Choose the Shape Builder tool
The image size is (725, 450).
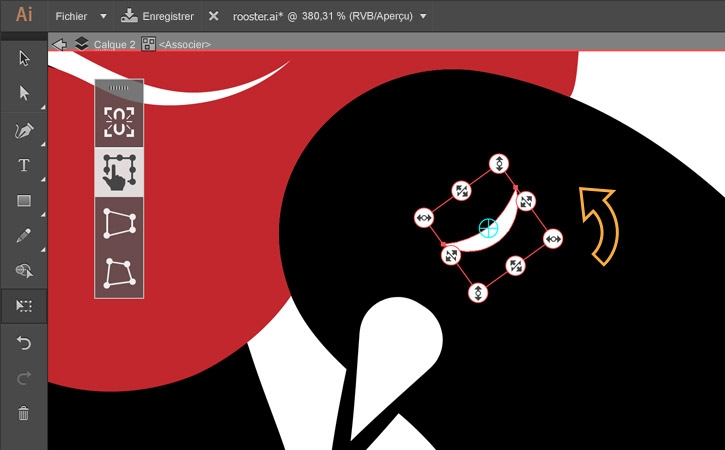[24, 270]
